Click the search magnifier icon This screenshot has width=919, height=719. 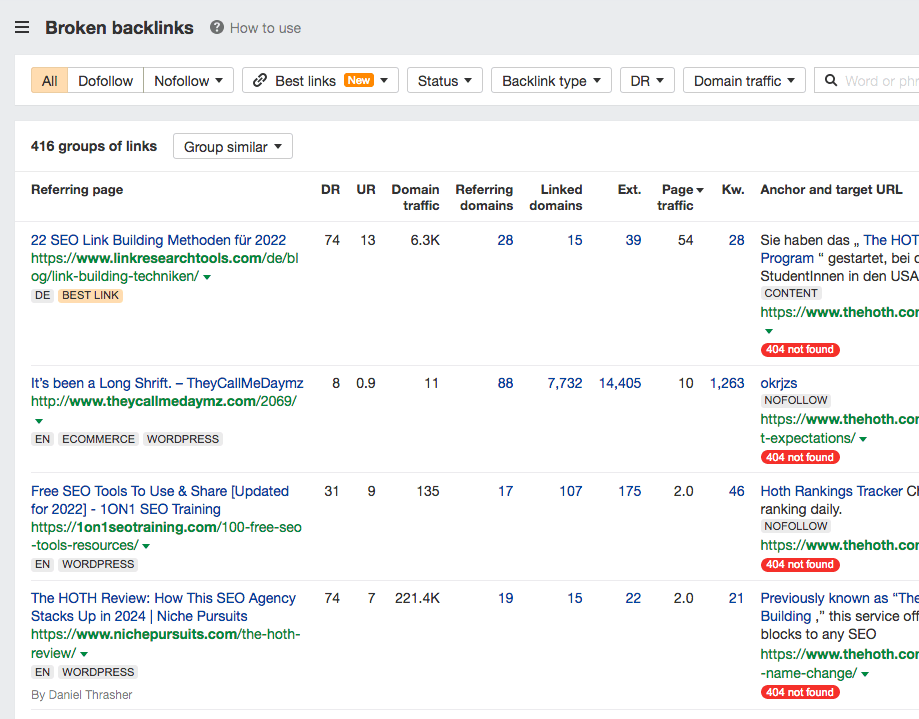coord(831,81)
